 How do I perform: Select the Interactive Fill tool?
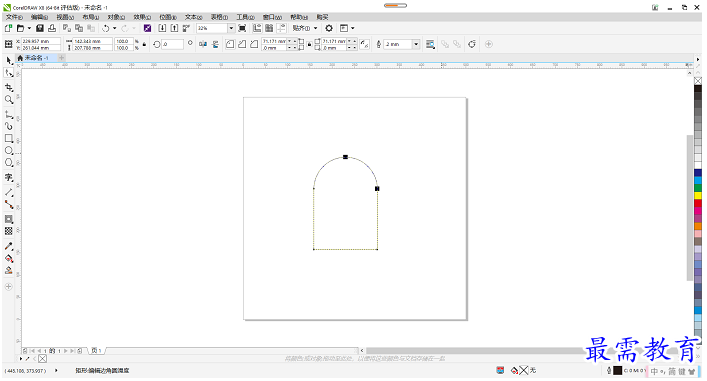pyautogui.click(x=9, y=258)
